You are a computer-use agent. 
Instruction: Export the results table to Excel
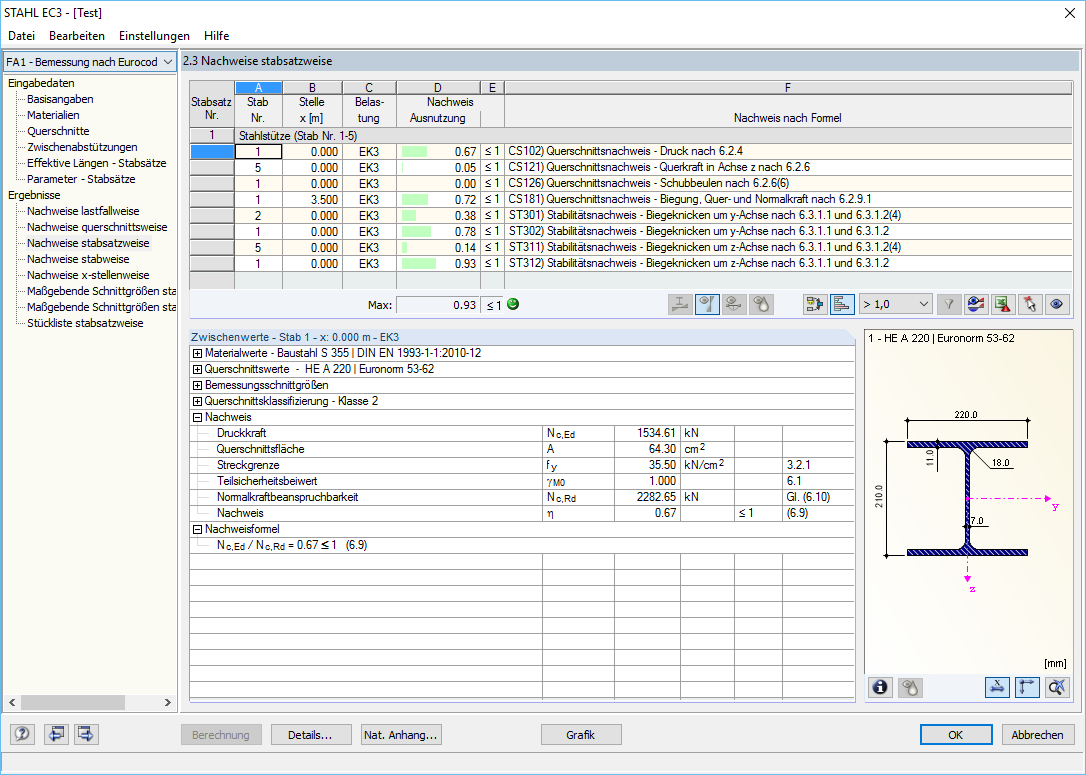pyautogui.click(x=1000, y=304)
